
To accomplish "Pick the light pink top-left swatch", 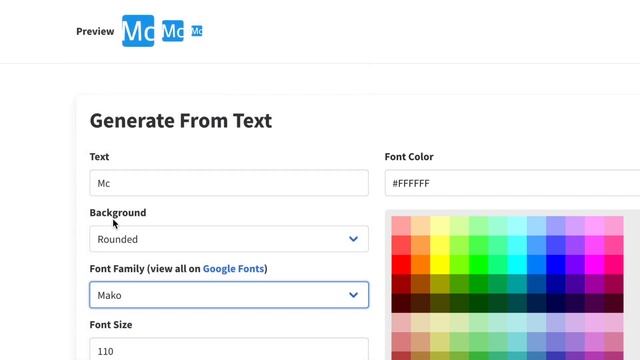I will 401,226.
